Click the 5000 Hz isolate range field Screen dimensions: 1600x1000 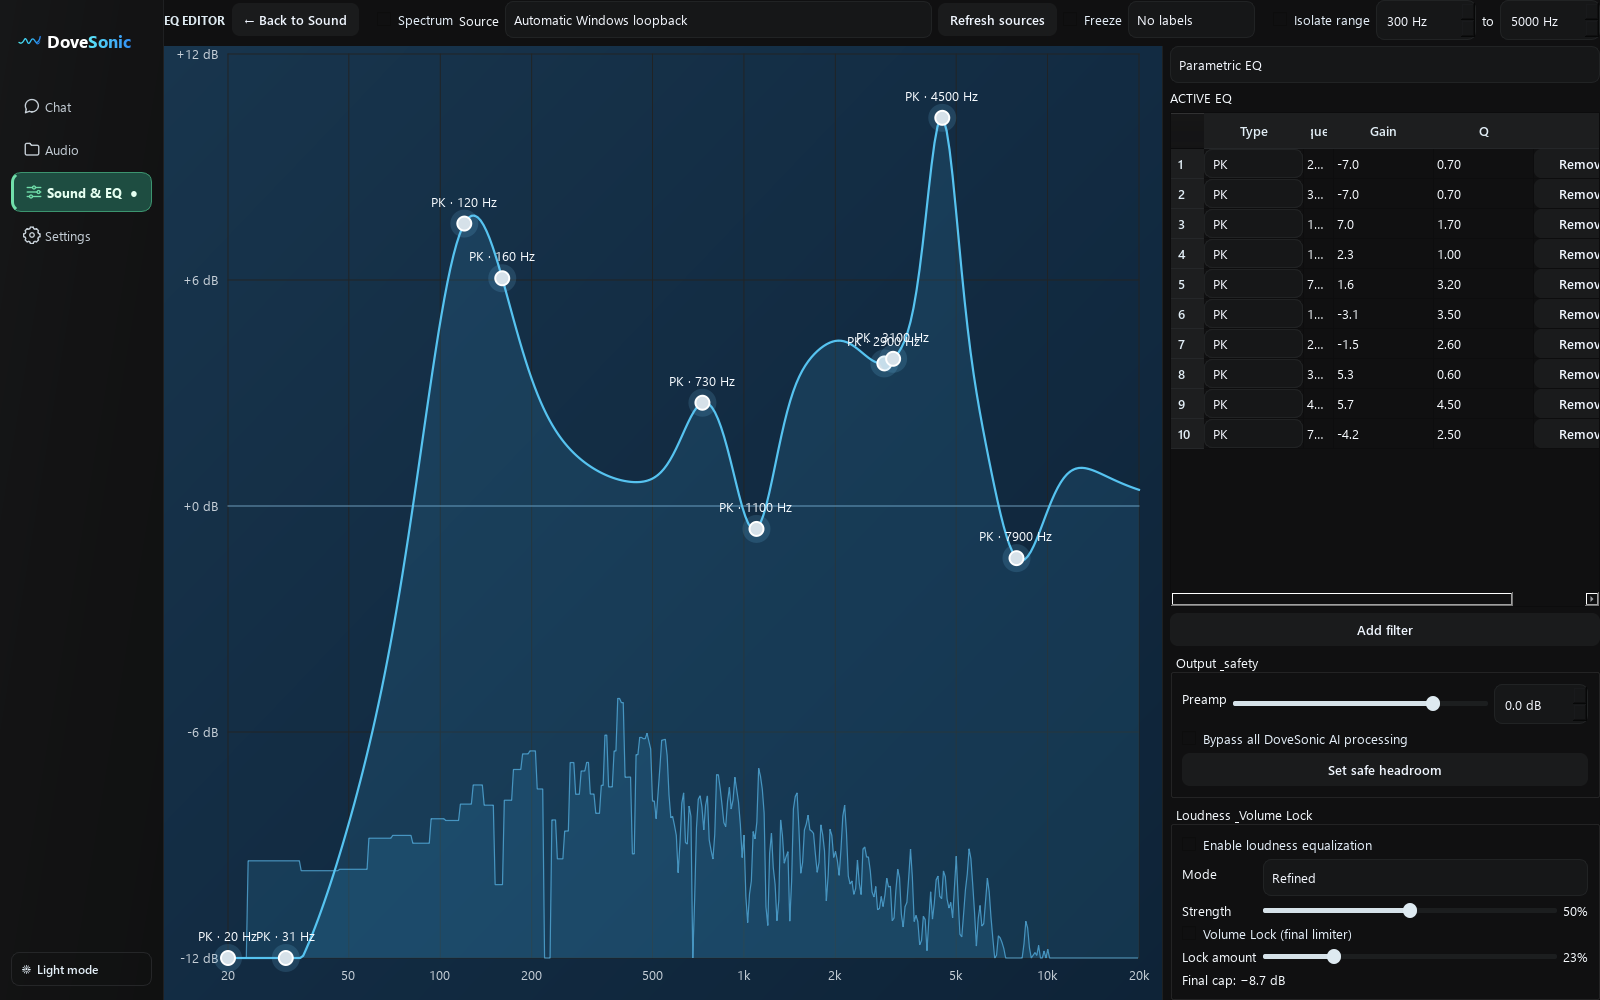(x=1550, y=21)
